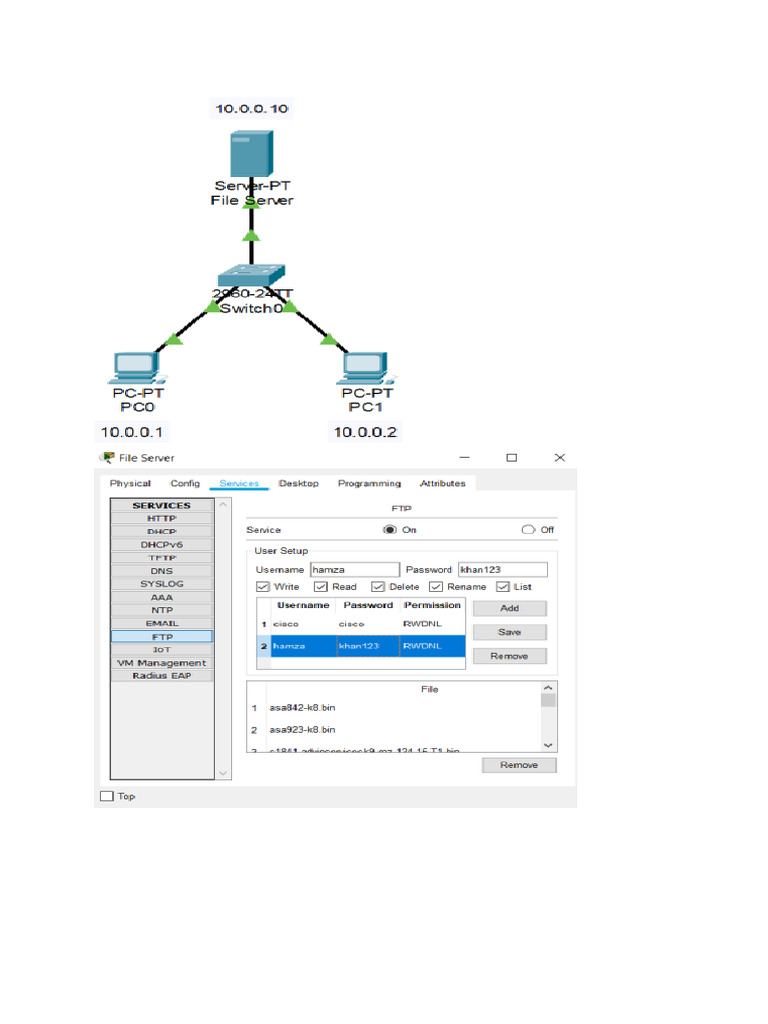The height and width of the screenshot is (1024, 768).
Task: Click the Username column header in table
Action: (303, 605)
